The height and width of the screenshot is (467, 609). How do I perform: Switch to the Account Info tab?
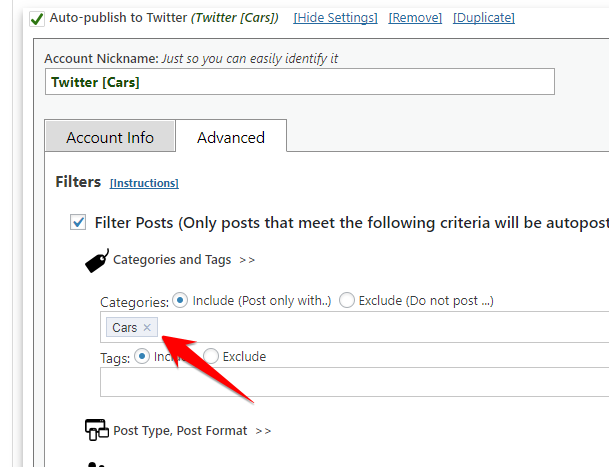pyautogui.click(x=110, y=137)
